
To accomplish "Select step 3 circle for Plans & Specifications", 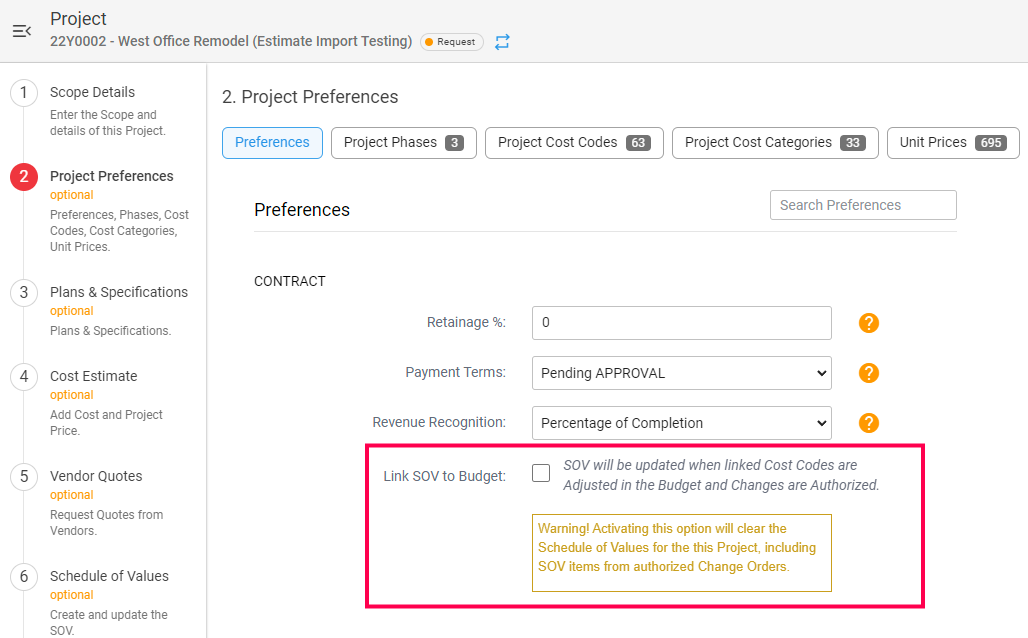I will click(24, 293).
